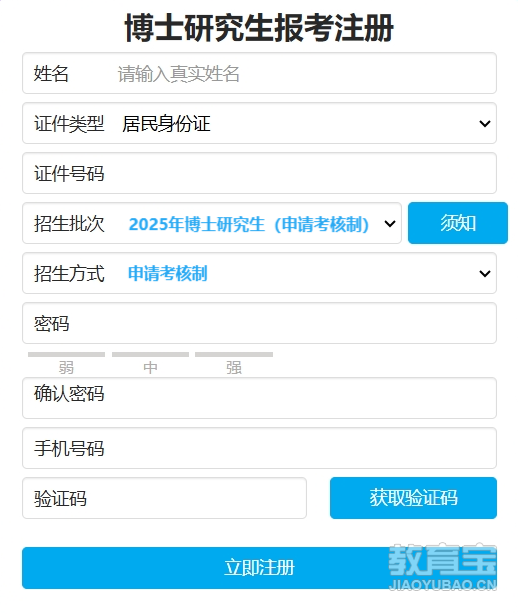The height and width of the screenshot is (614, 518).
Task: Click the chevron arrow of 证件类型 selector
Action: (x=485, y=124)
